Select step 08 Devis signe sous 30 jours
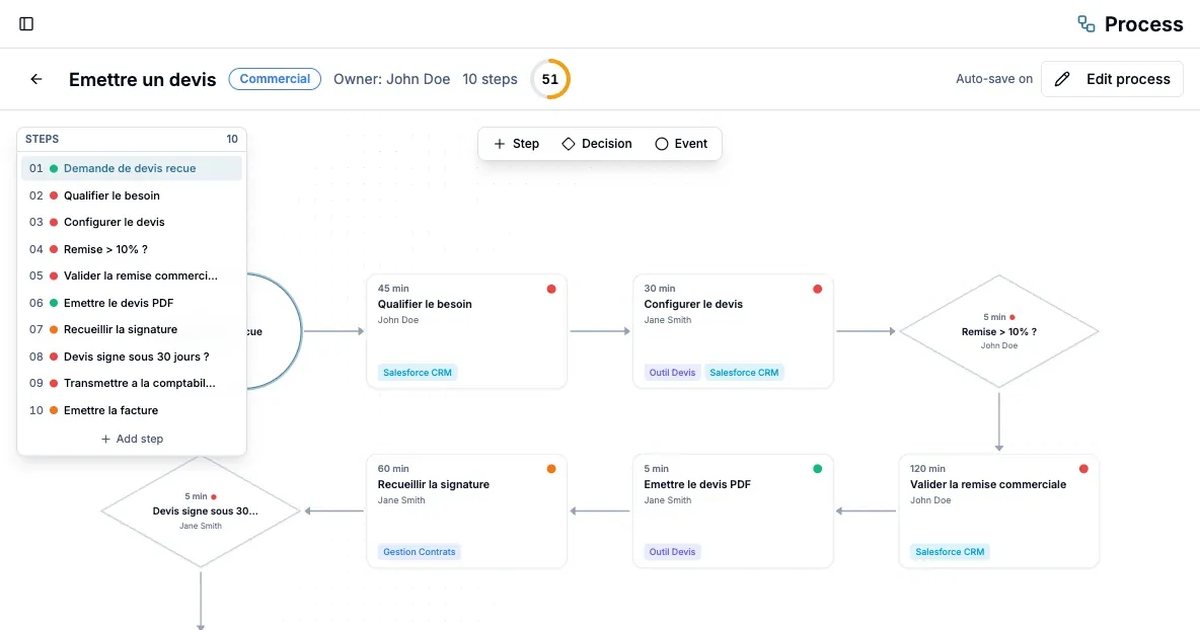The image size is (1200, 630). click(132, 357)
